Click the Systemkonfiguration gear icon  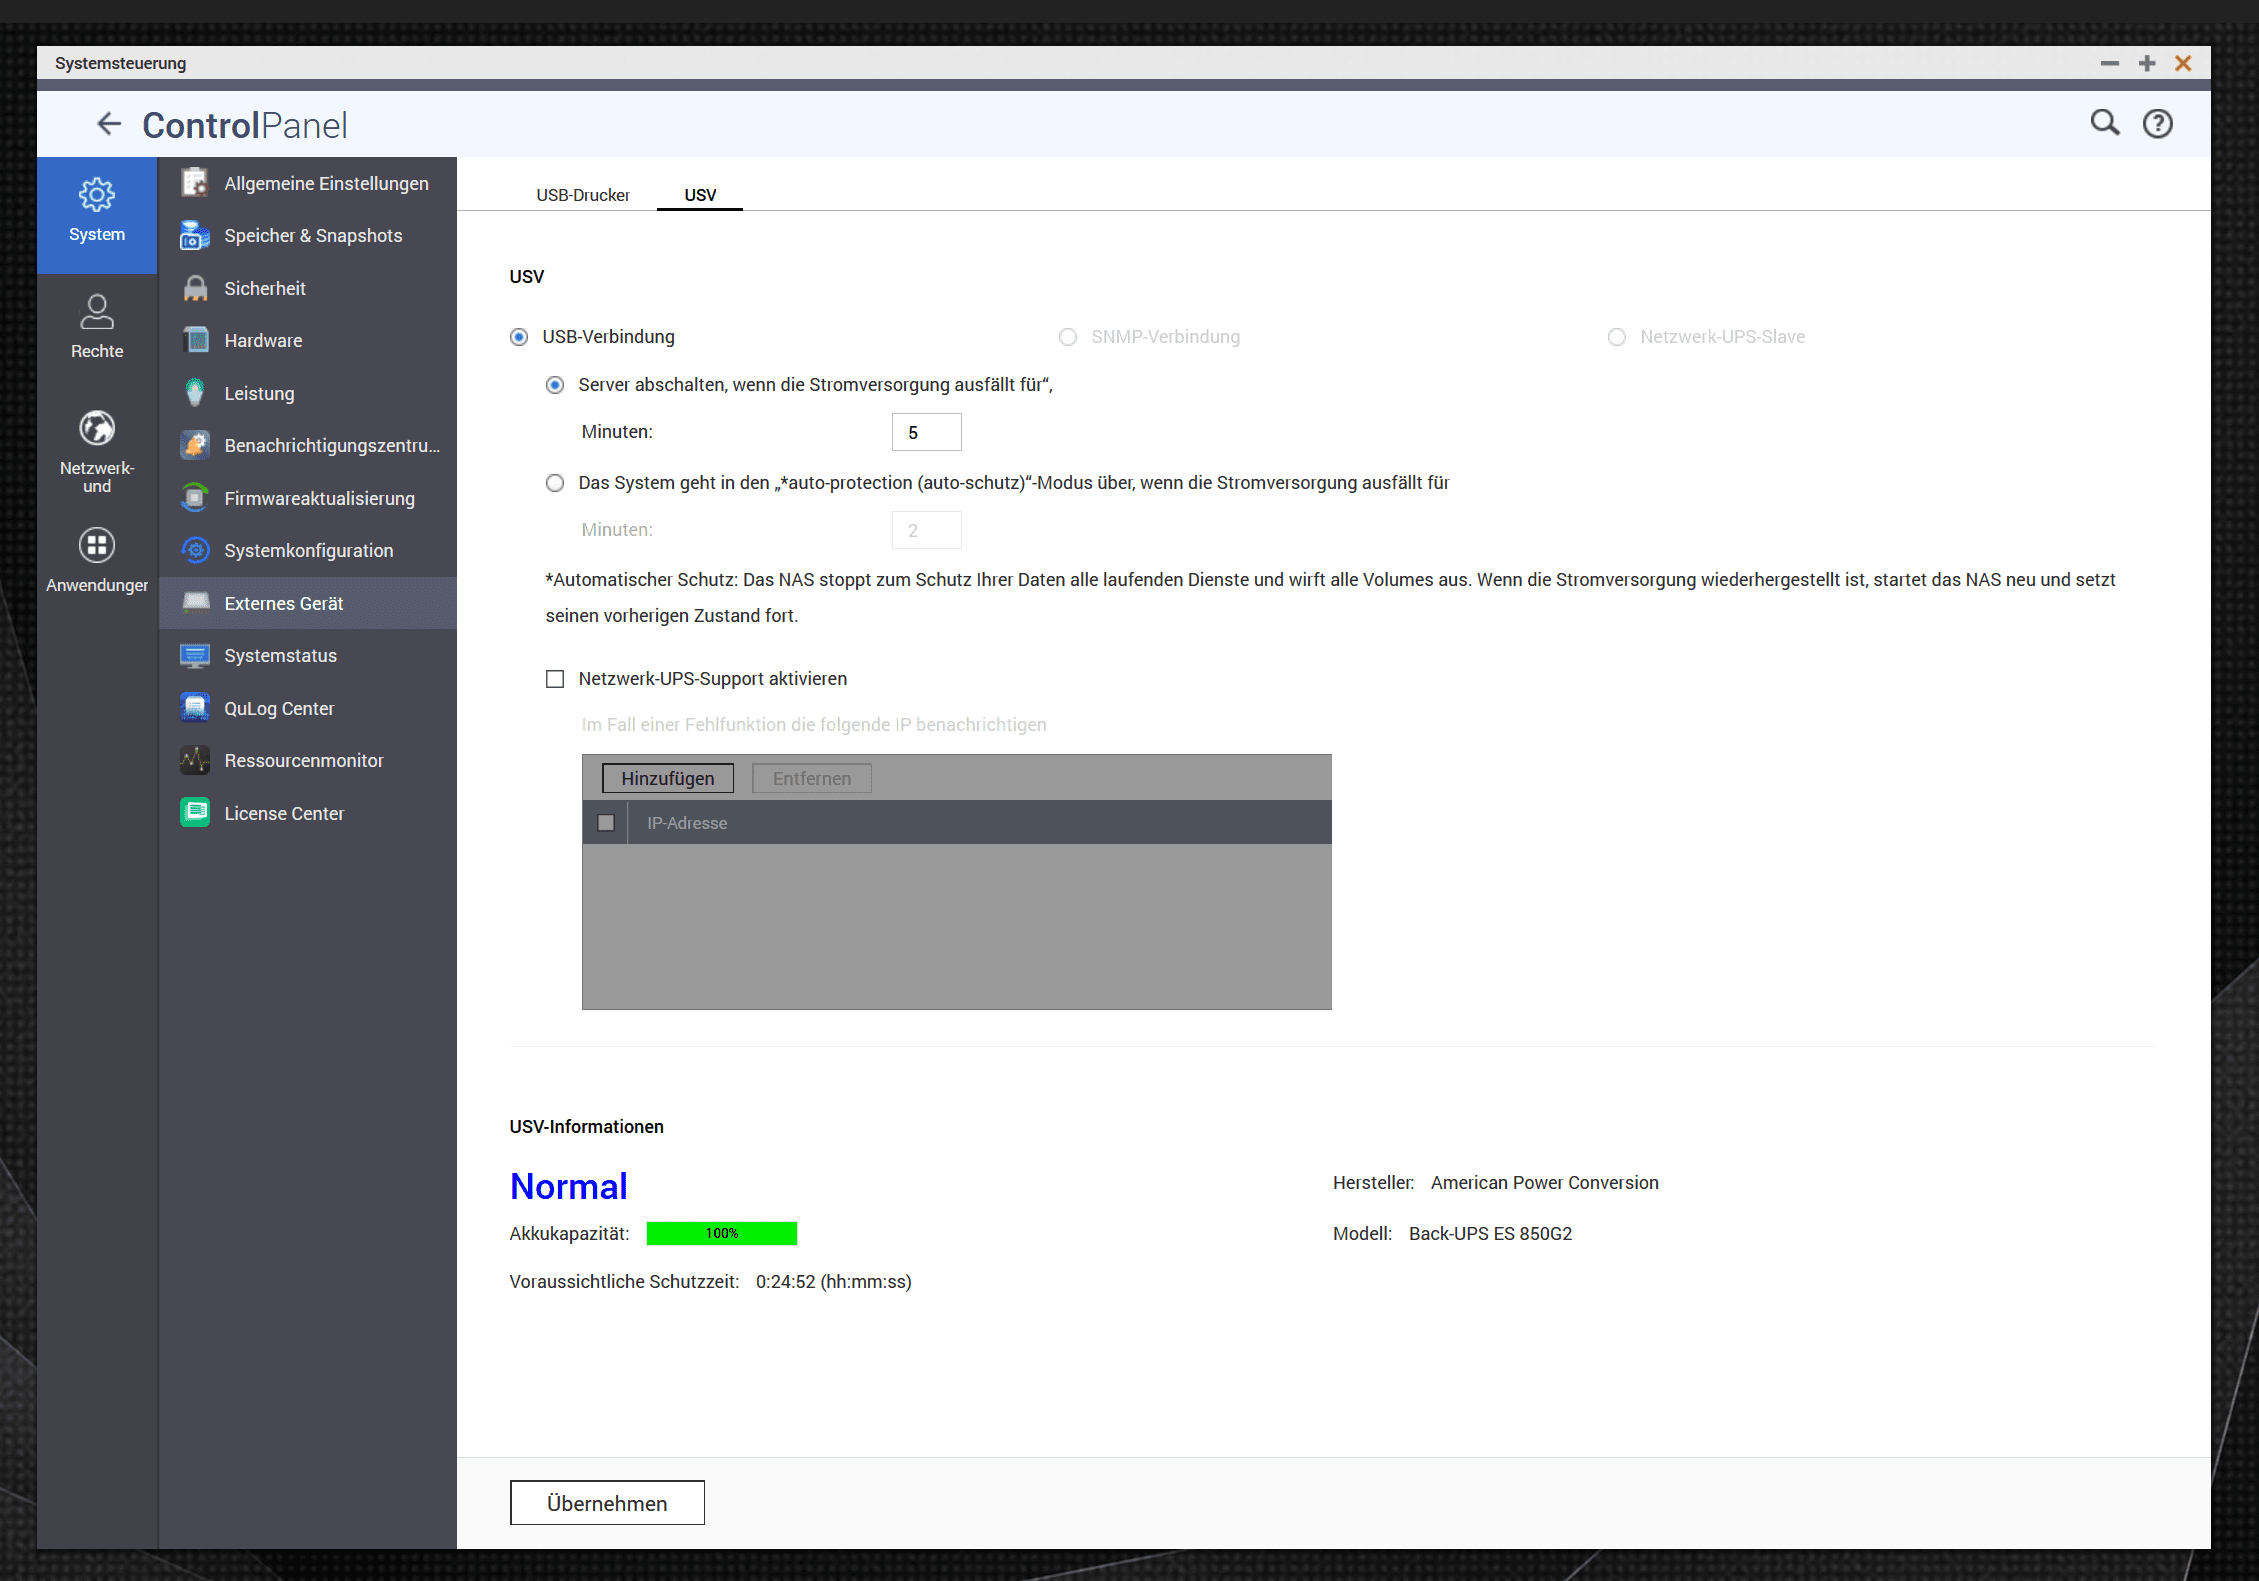195,551
